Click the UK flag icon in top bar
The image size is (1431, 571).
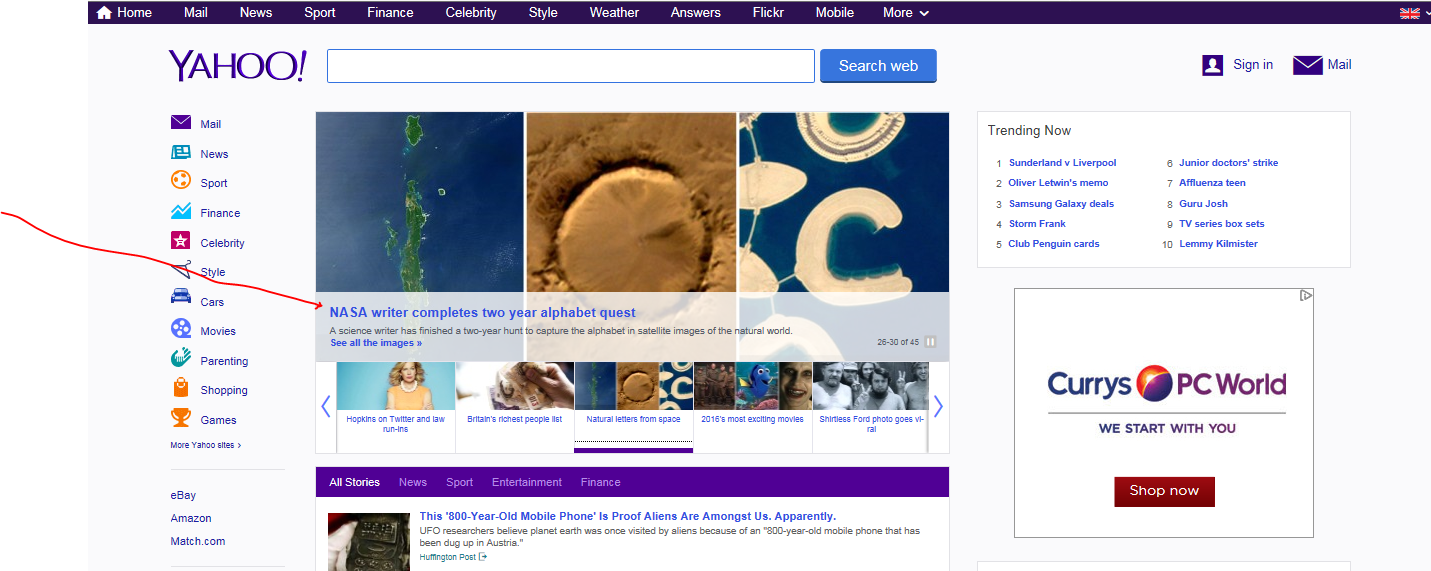coord(1409,13)
